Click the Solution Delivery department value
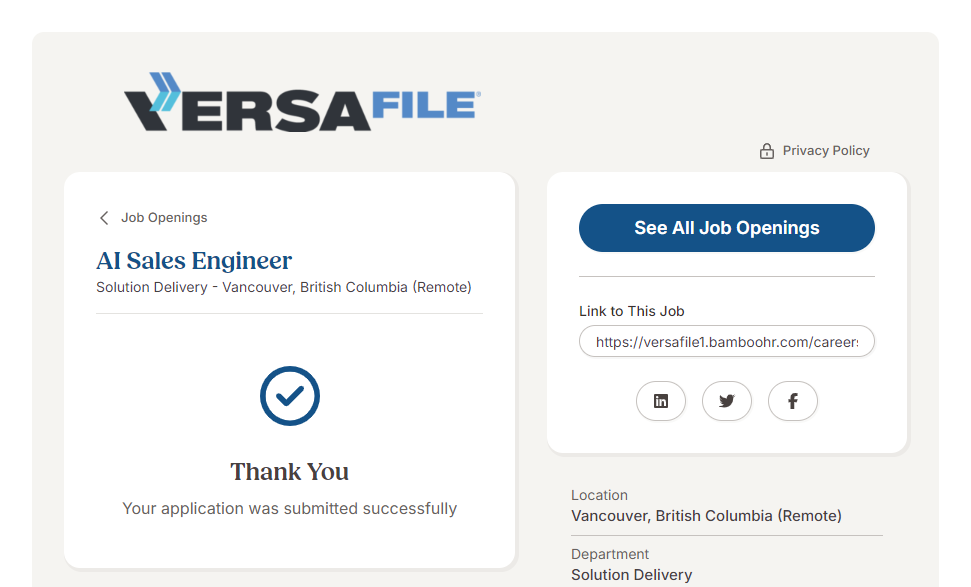The height and width of the screenshot is (587, 971). click(631, 575)
